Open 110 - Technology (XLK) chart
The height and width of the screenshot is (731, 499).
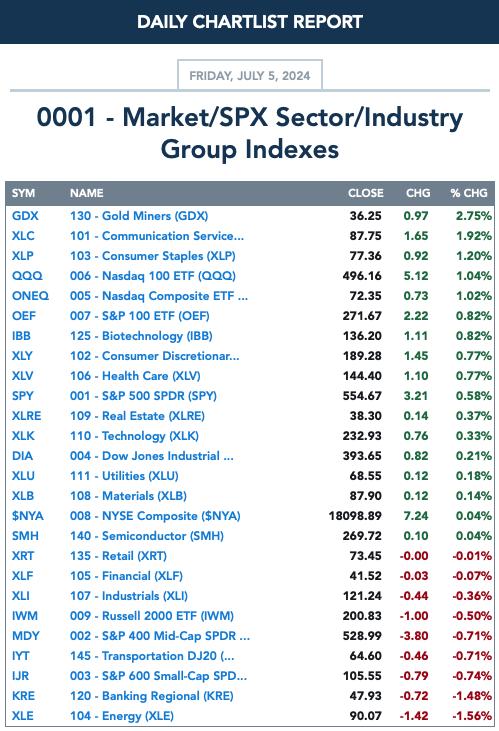(134, 436)
